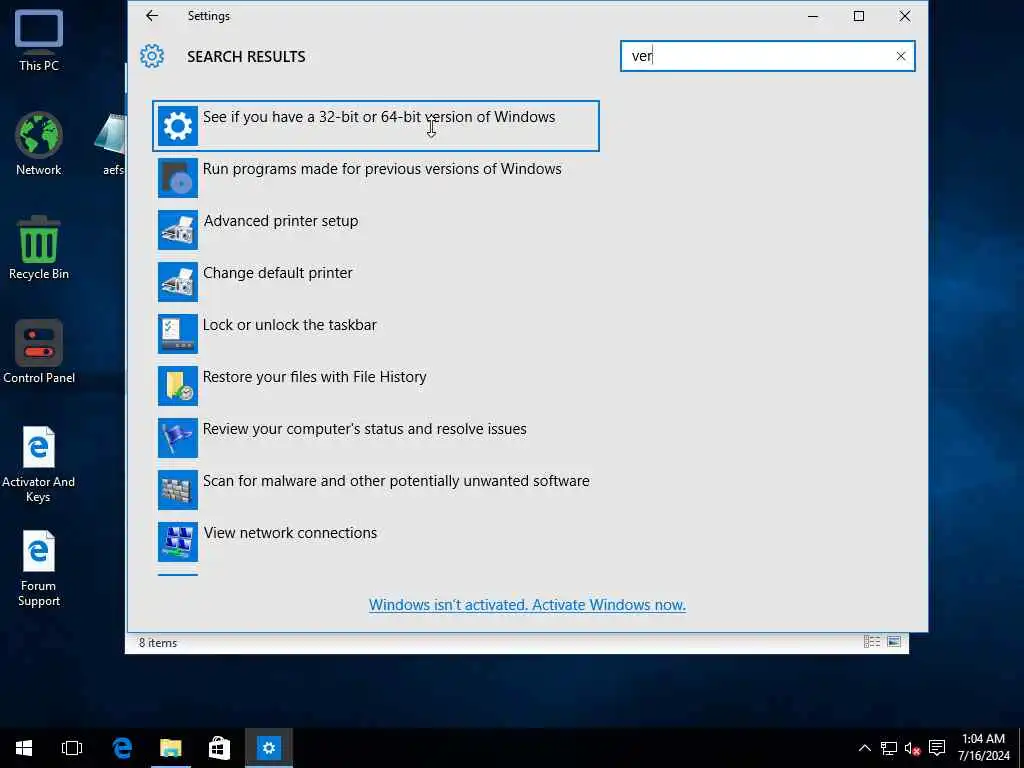
Task: Open 'View network connections' result
Action: 376,541
